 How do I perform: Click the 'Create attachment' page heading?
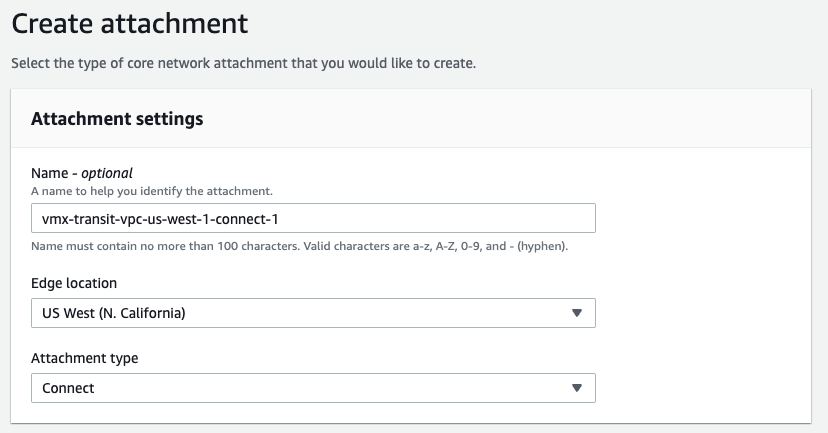130,24
